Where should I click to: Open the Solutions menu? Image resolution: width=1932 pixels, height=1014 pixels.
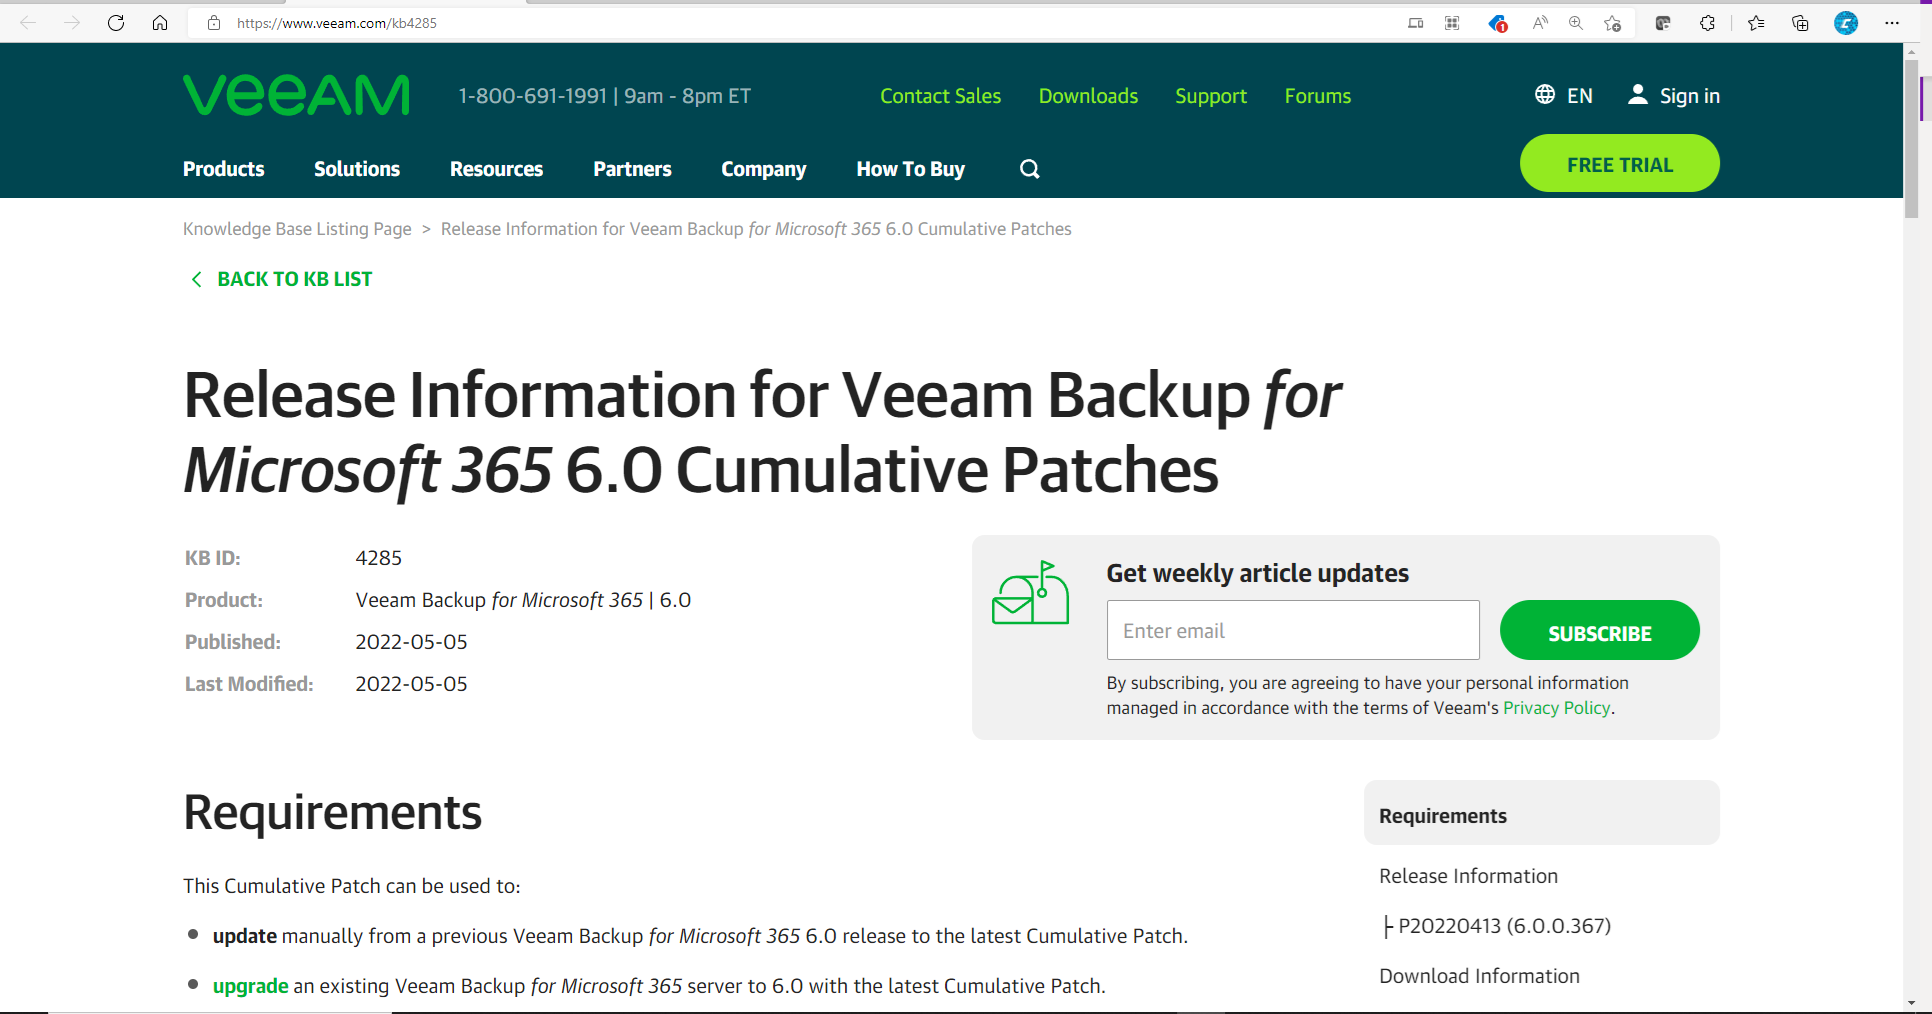(357, 169)
